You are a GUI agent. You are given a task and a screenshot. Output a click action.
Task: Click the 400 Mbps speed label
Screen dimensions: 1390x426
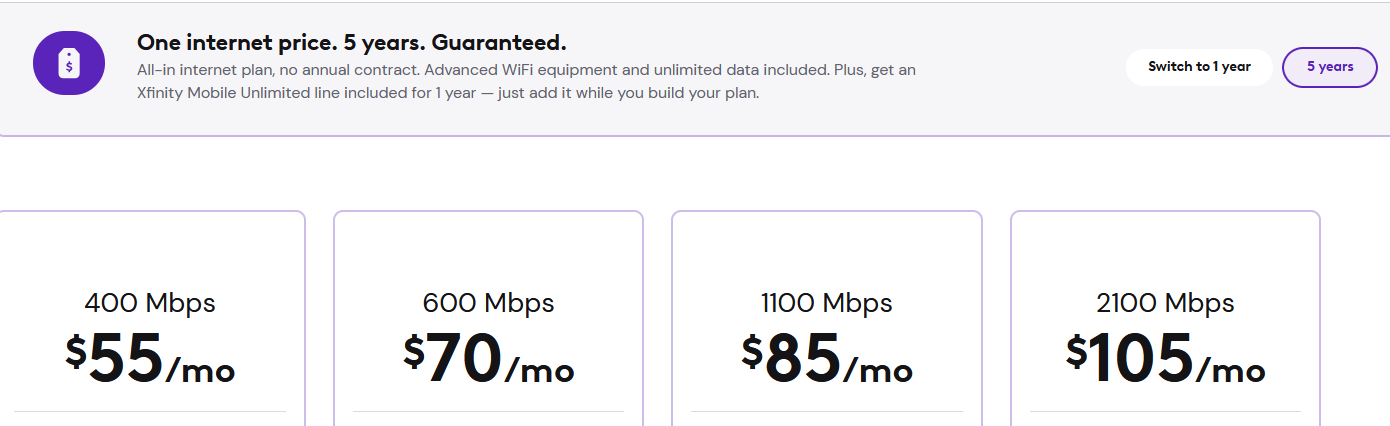[150, 302]
